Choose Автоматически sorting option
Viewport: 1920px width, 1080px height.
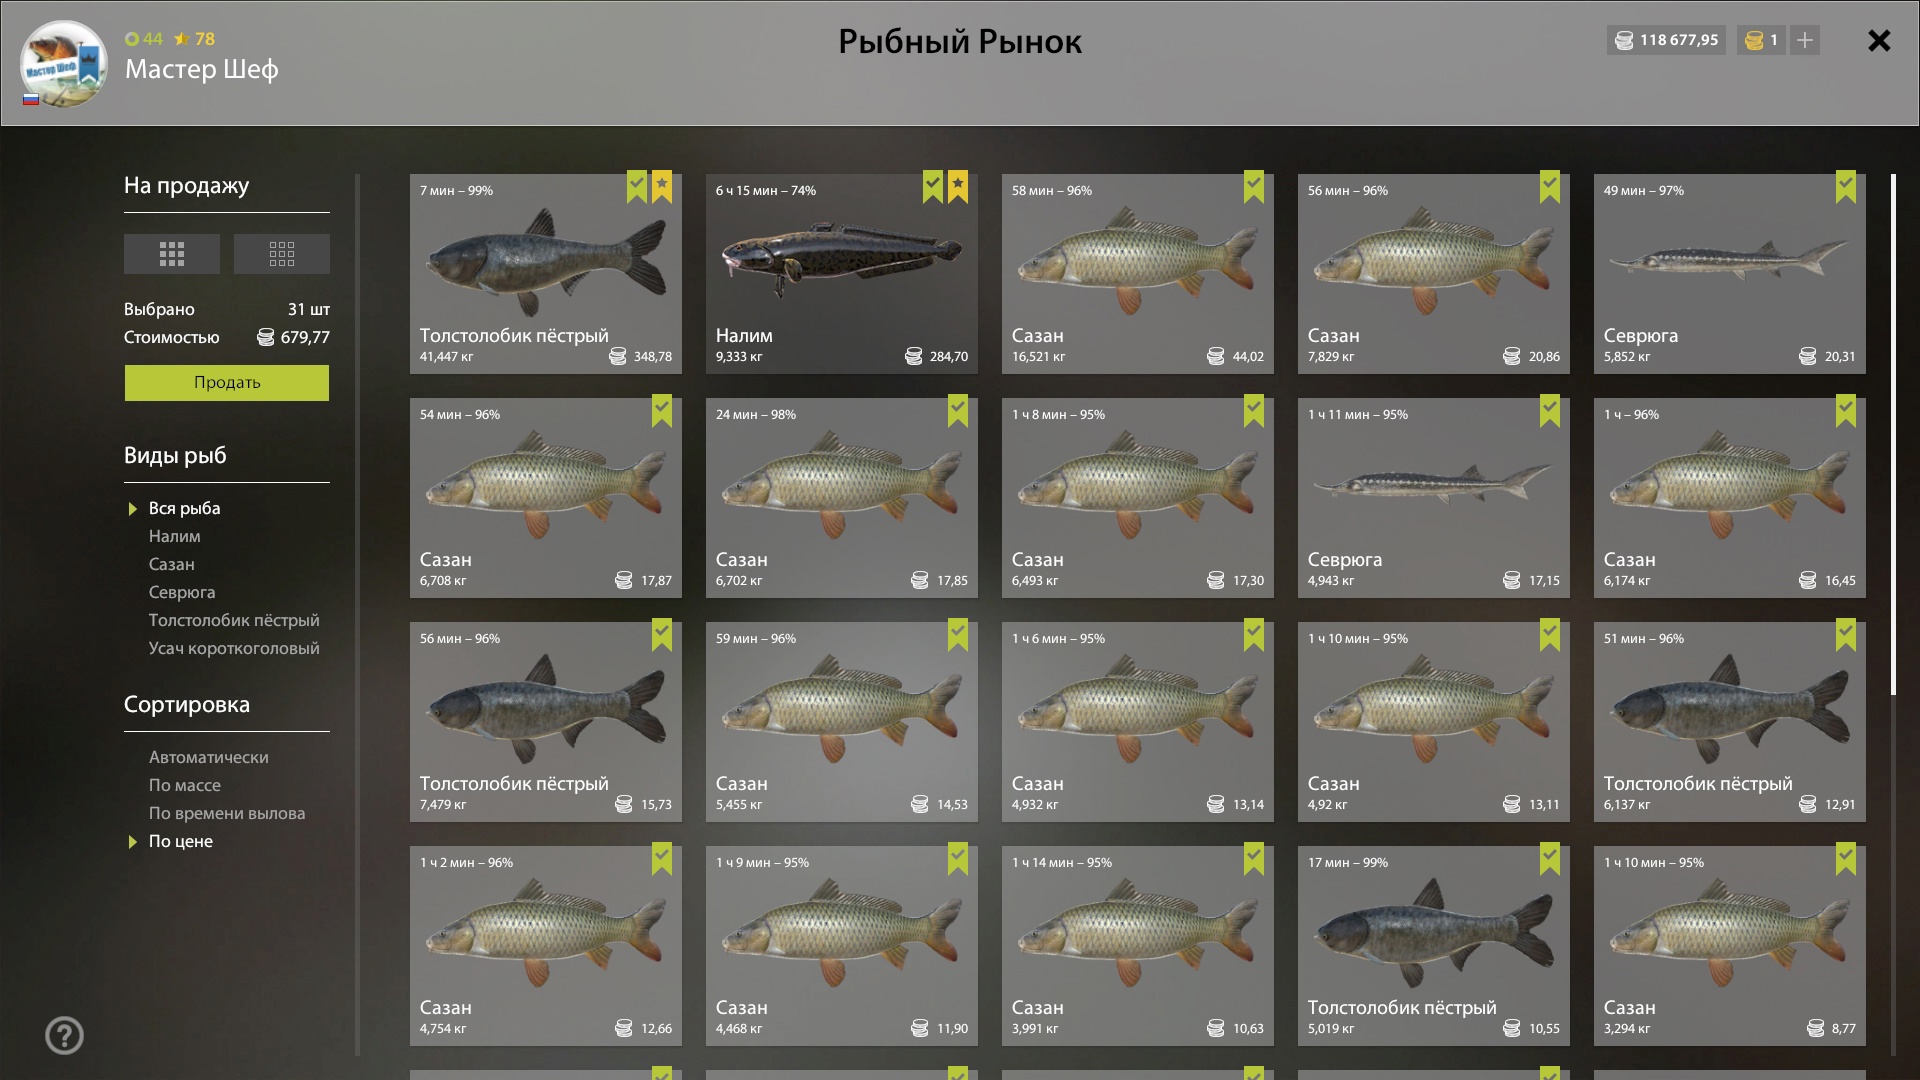point(209,758)
